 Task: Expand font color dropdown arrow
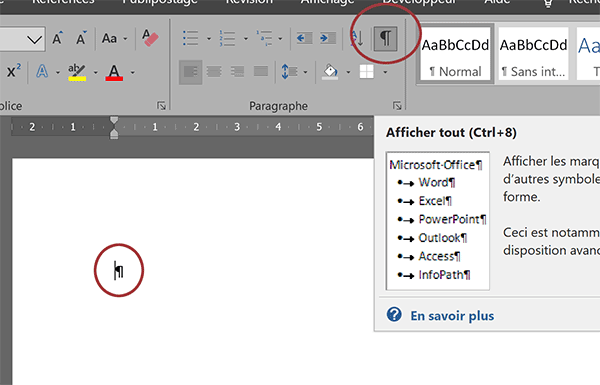[132, 72]
